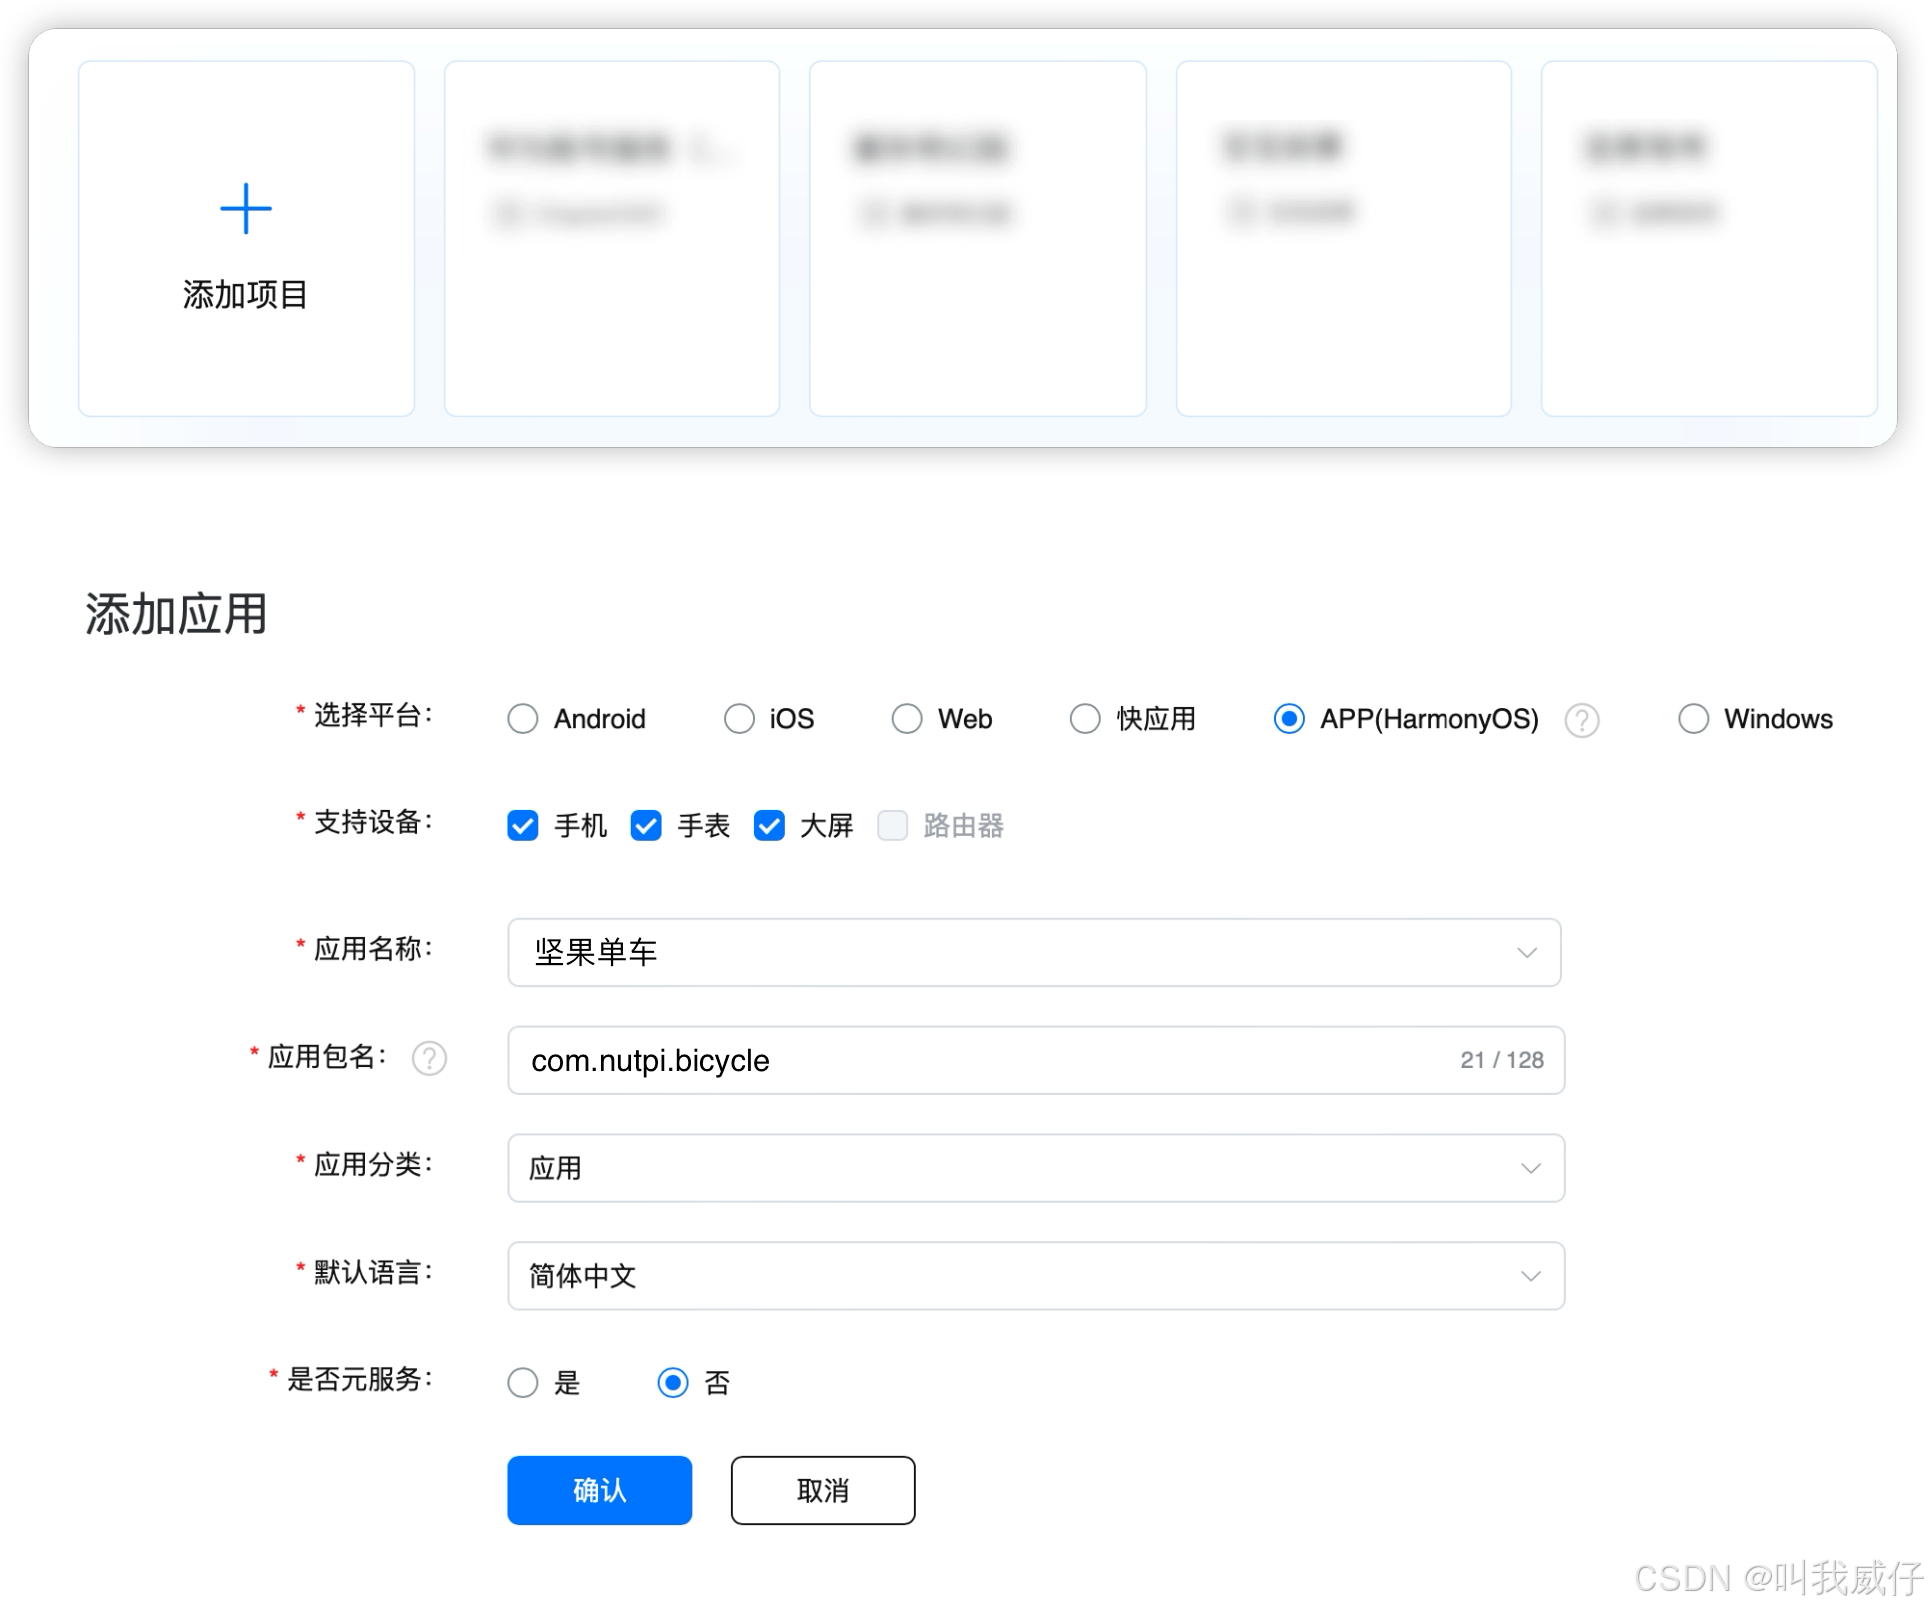Select 是 for 是否元服务

click(522, 1383)
